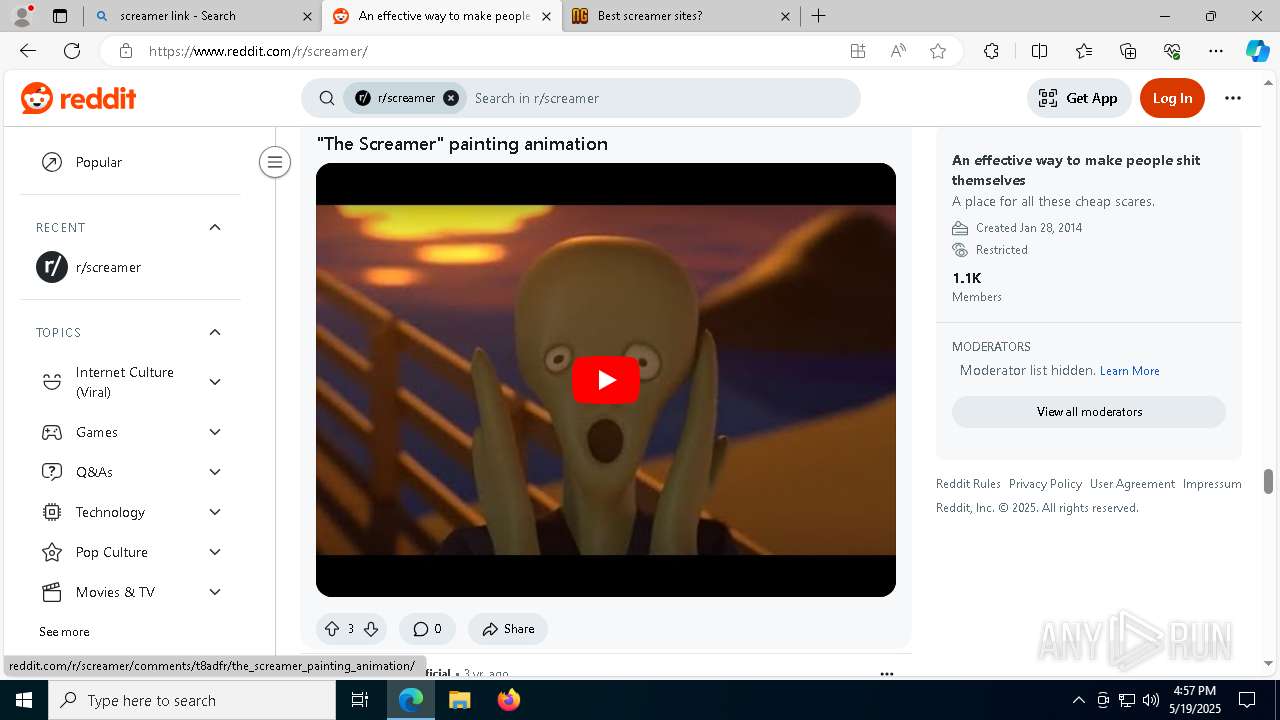
Task: Downvote the Screamer painting animation post
Action: click(x=371, y=629)
